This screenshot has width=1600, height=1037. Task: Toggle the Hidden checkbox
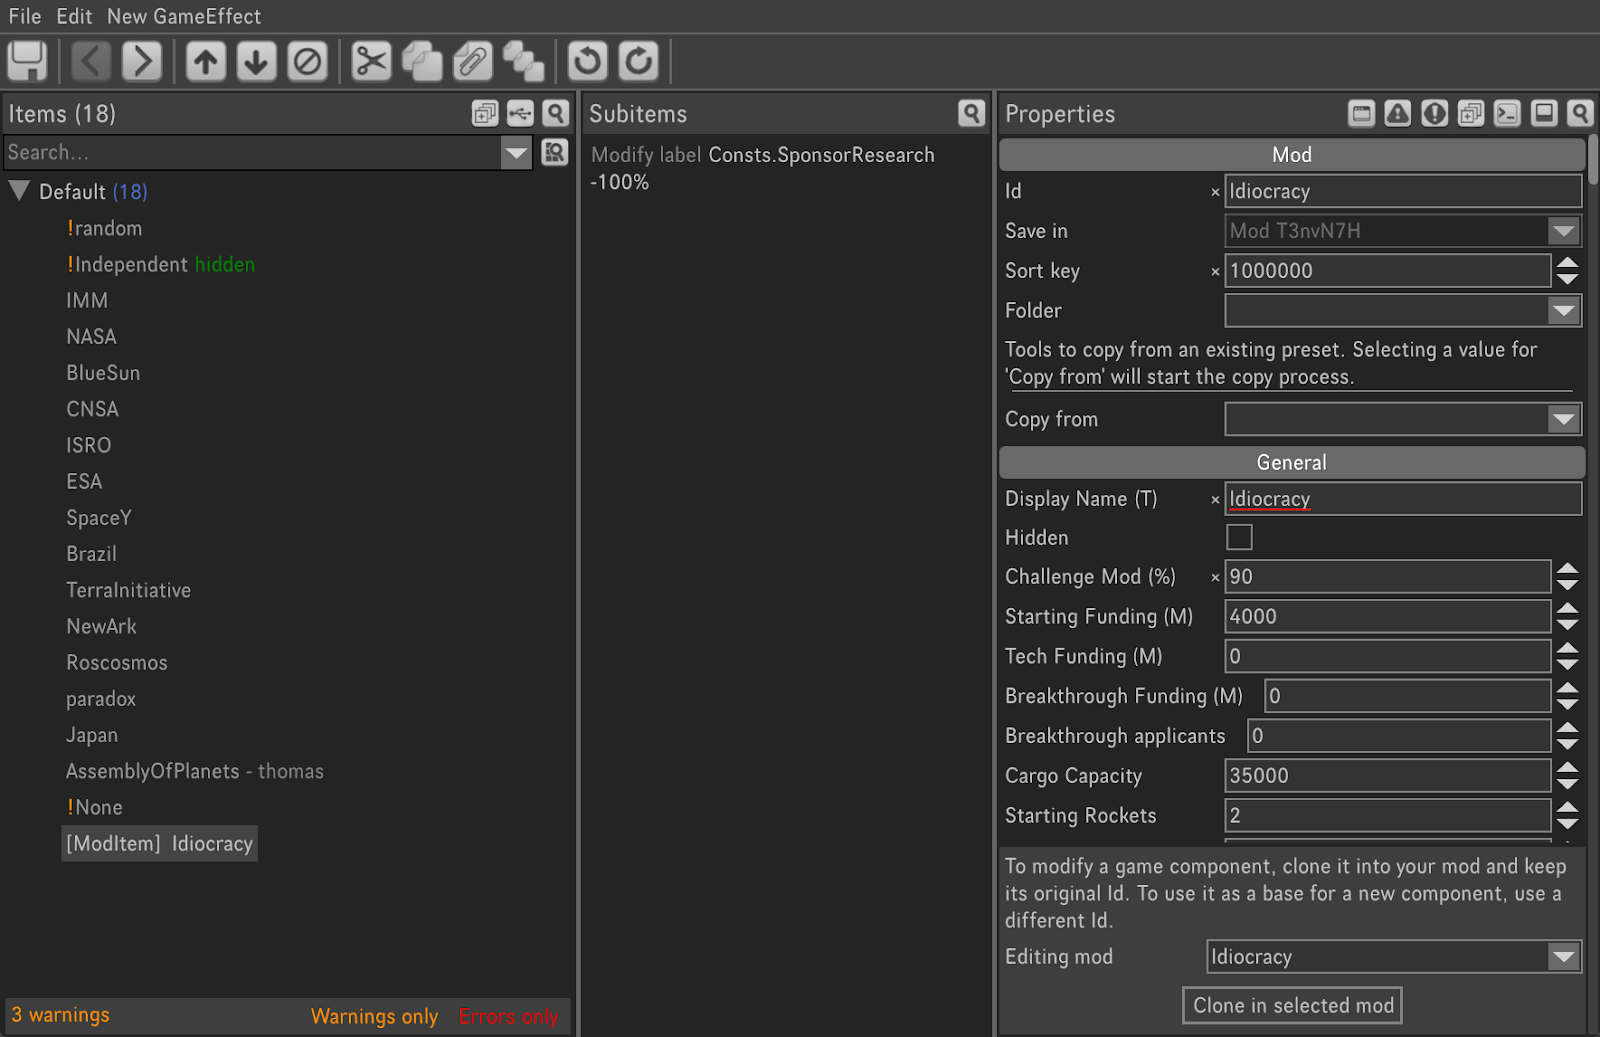1239,538
